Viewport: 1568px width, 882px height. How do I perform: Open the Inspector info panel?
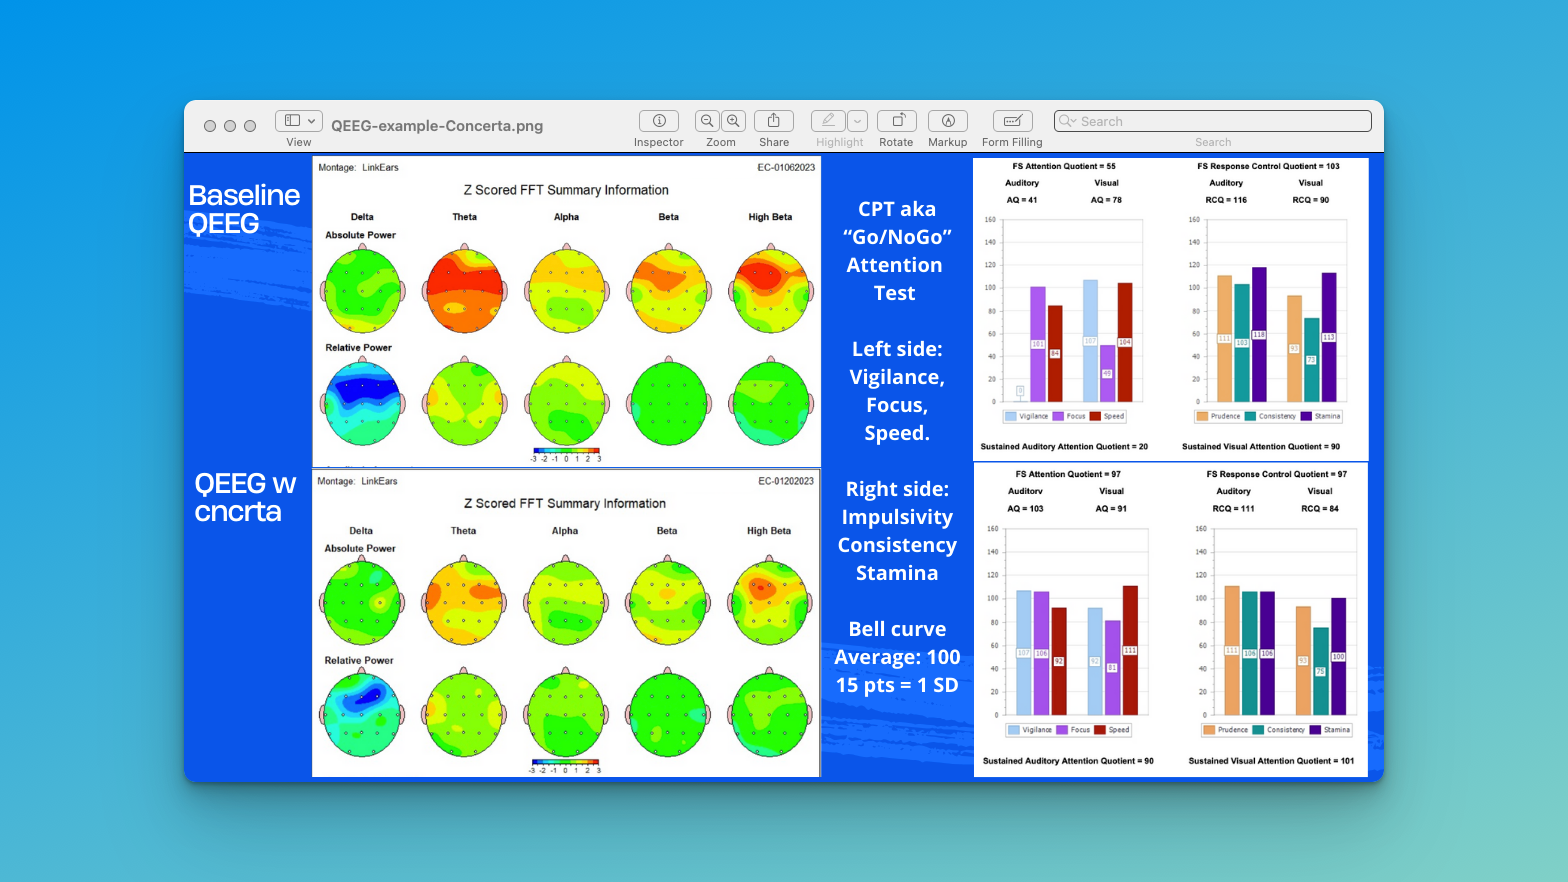[x=658, y=121]
